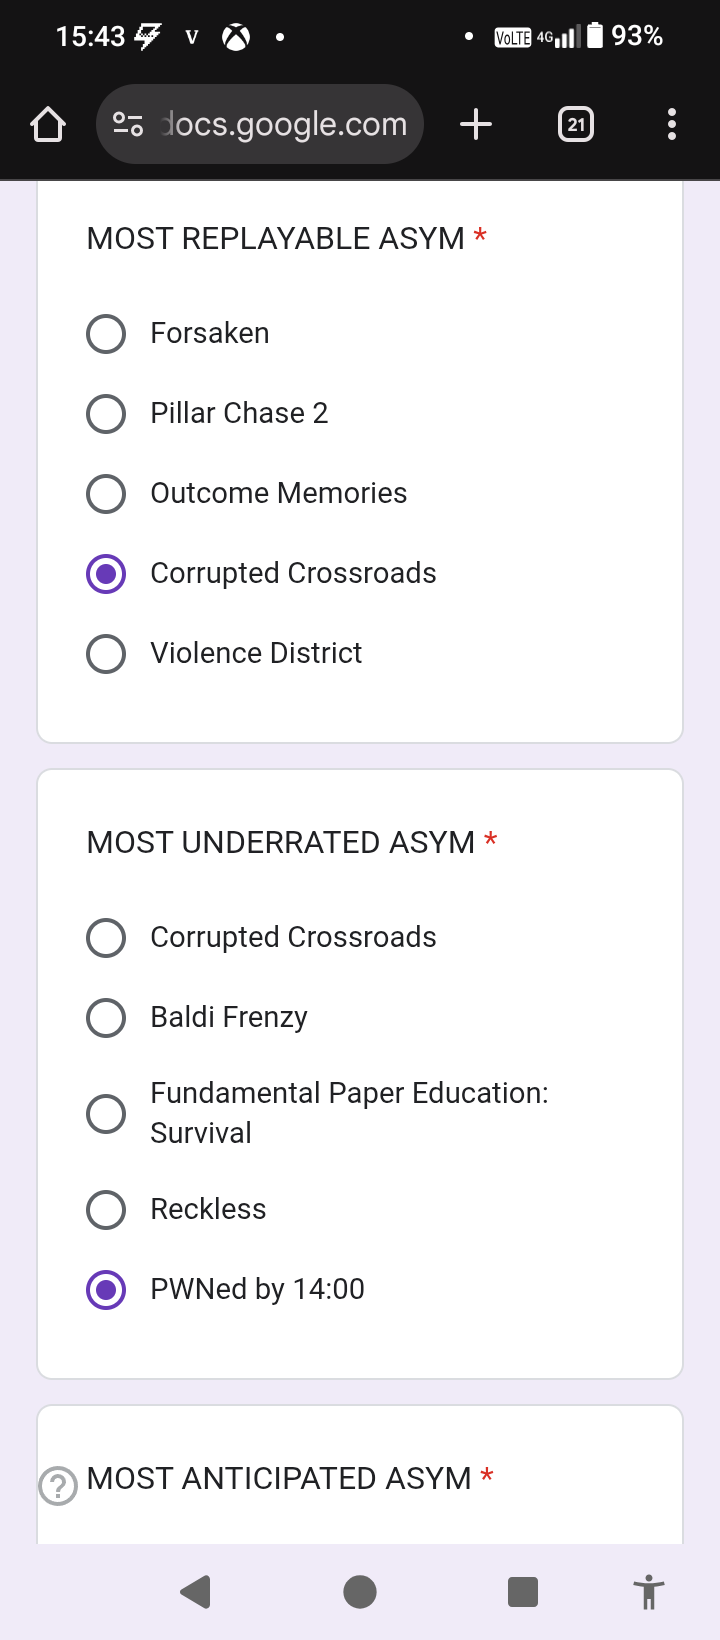Image resolution: width=720 pixels, height=1640 pixels.
Task: Tap the site info icon in address bar
Action: (128, 125)
